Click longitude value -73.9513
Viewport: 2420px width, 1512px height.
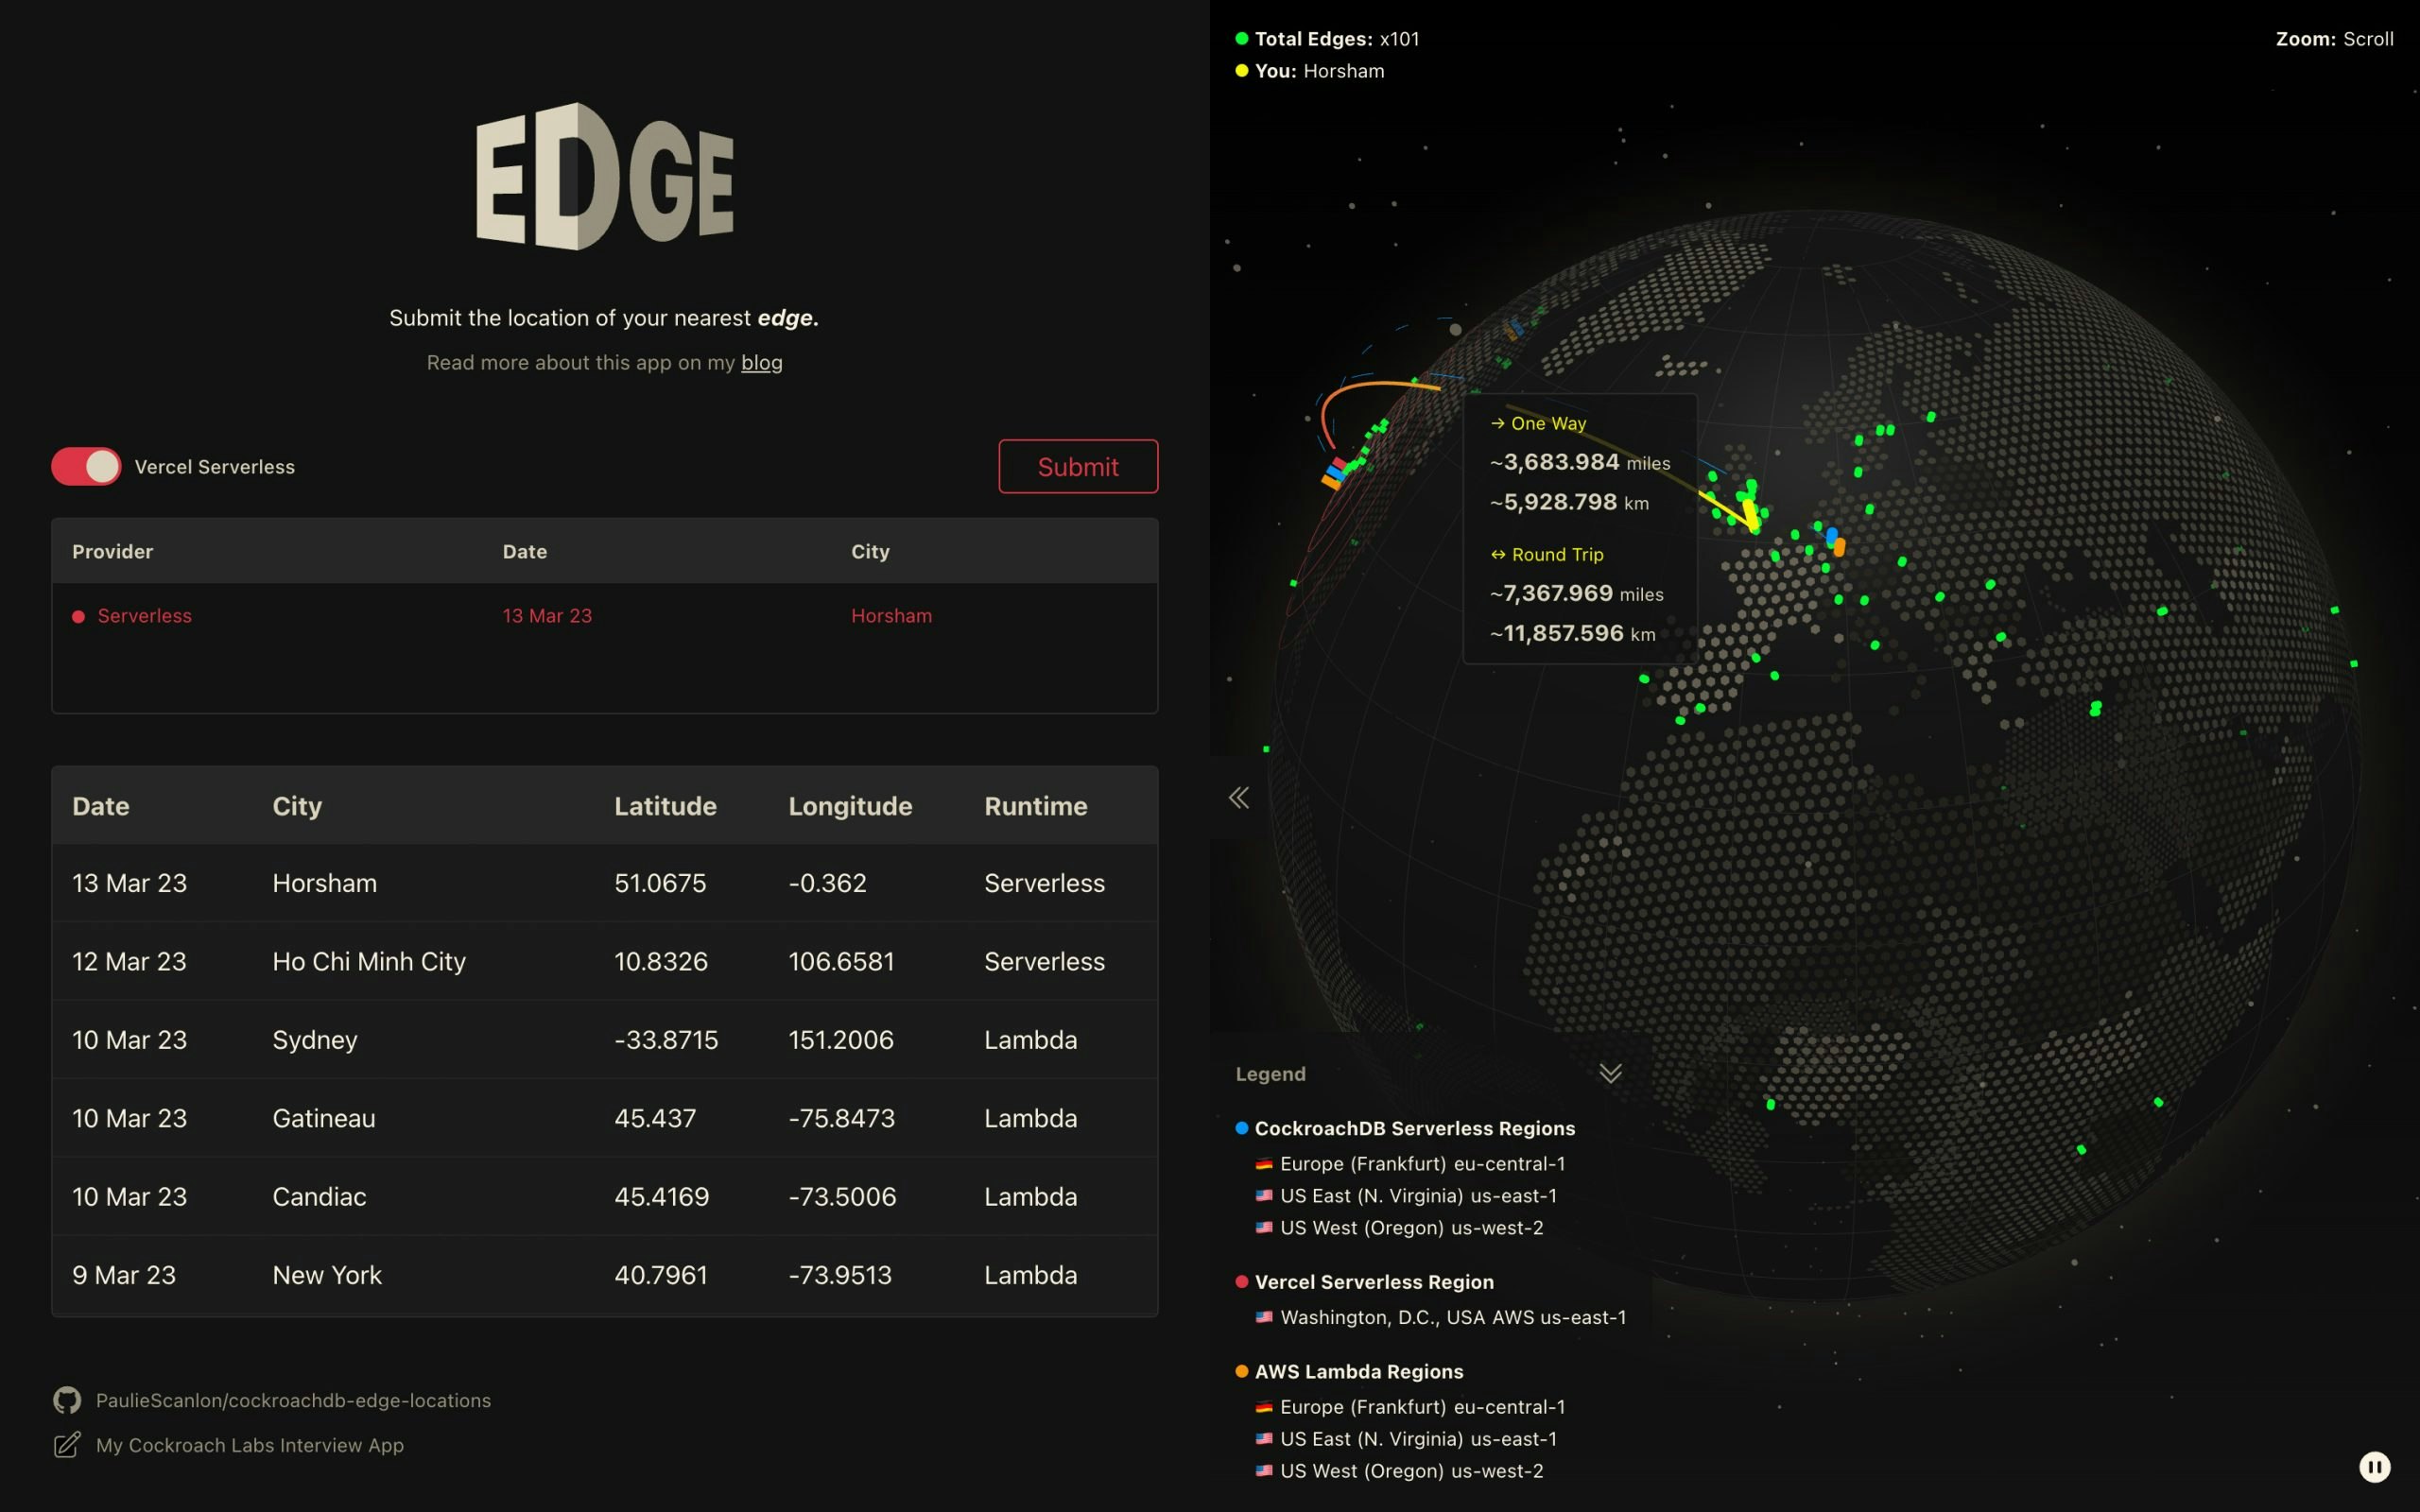pos(840,1275)
